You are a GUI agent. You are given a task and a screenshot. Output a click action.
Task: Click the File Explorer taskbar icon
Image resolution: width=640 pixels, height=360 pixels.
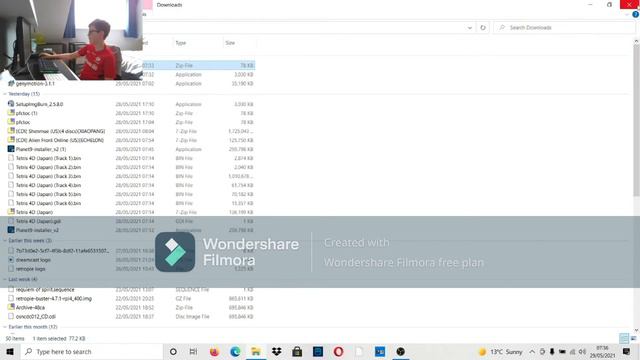[x=256, y=351]
